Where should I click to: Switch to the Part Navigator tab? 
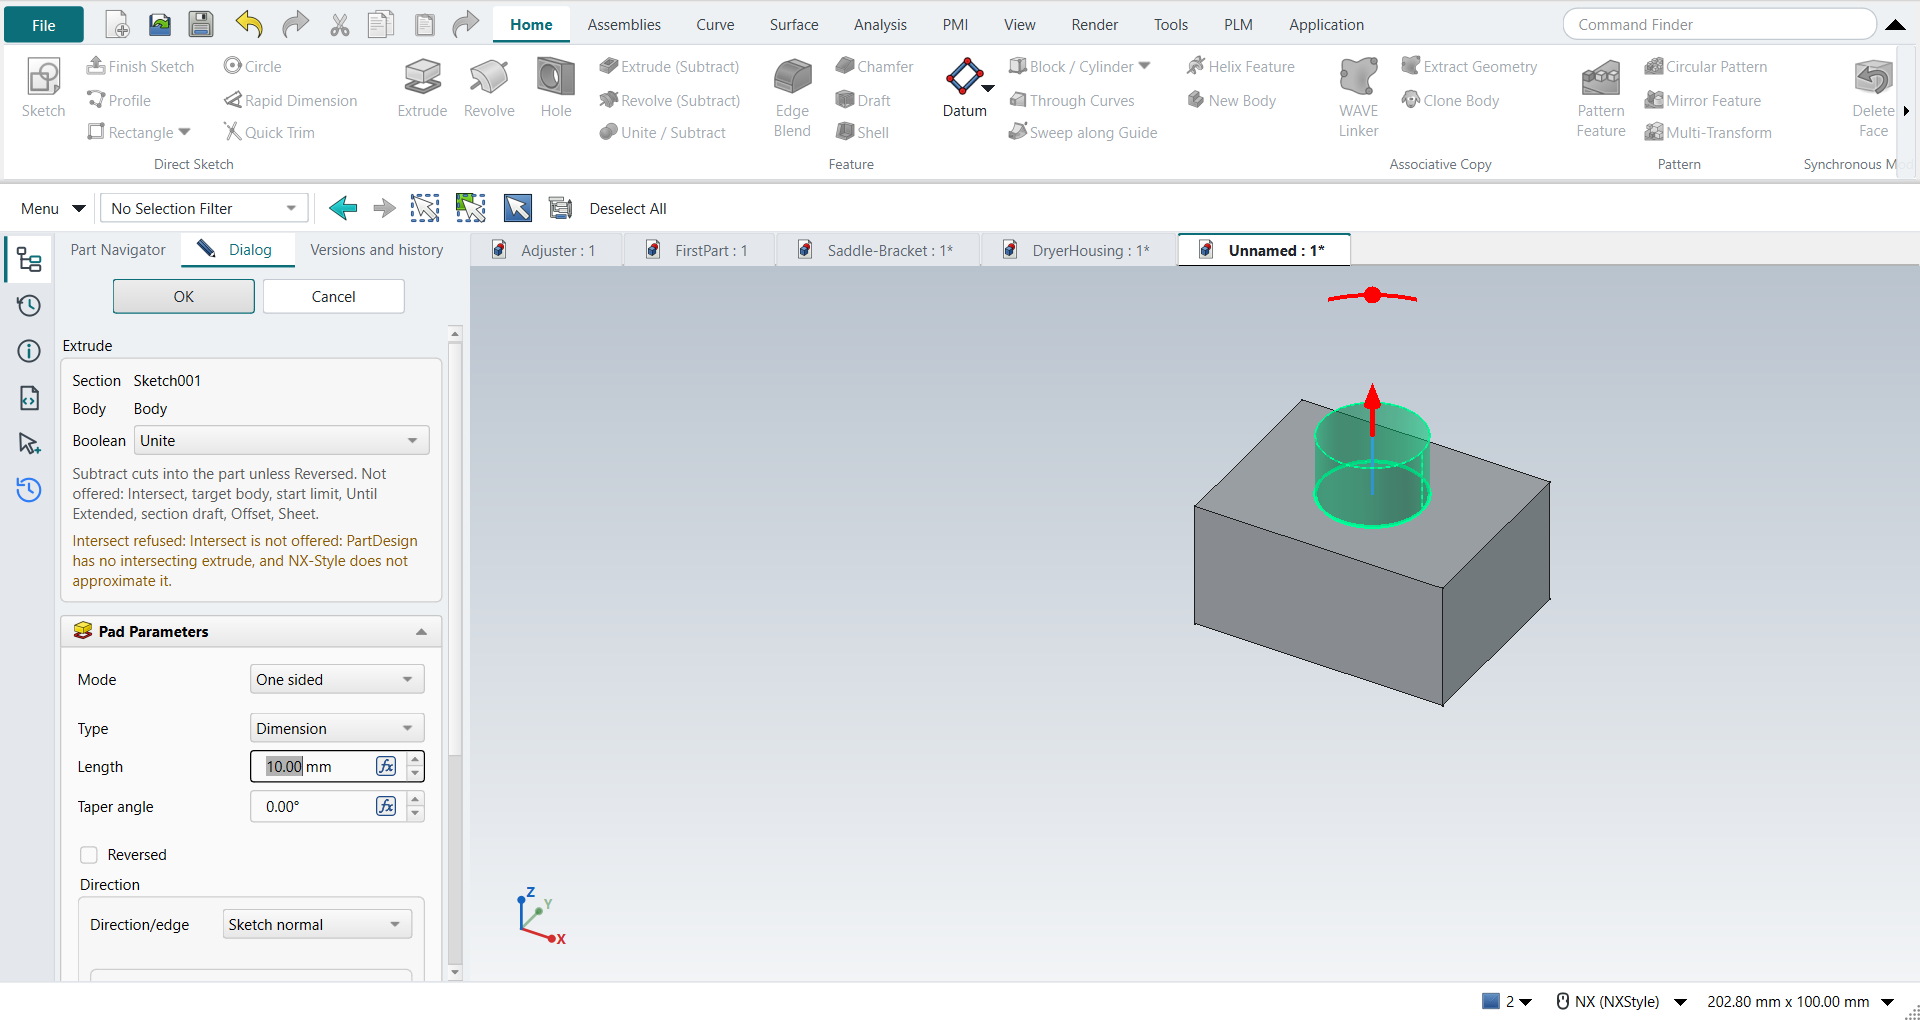118,250
